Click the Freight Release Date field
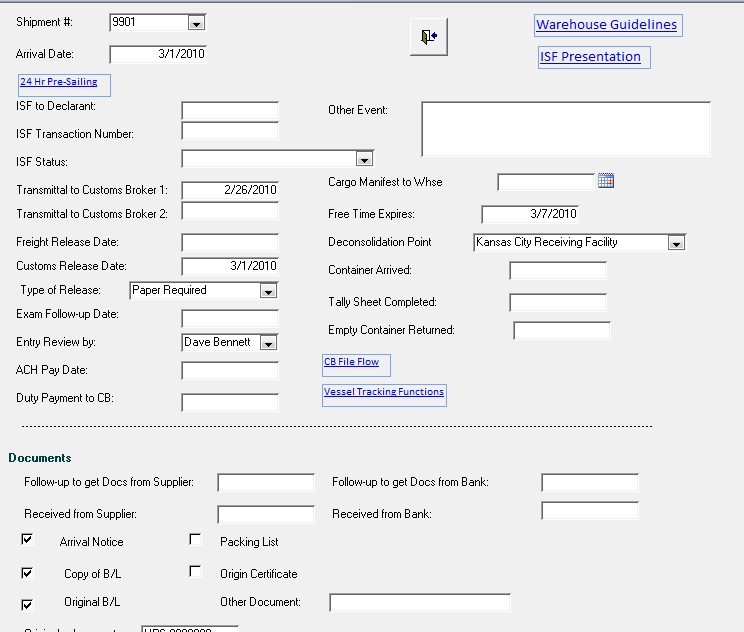Image resolution: width=744 pixels, height=632 pixels. 230,242
